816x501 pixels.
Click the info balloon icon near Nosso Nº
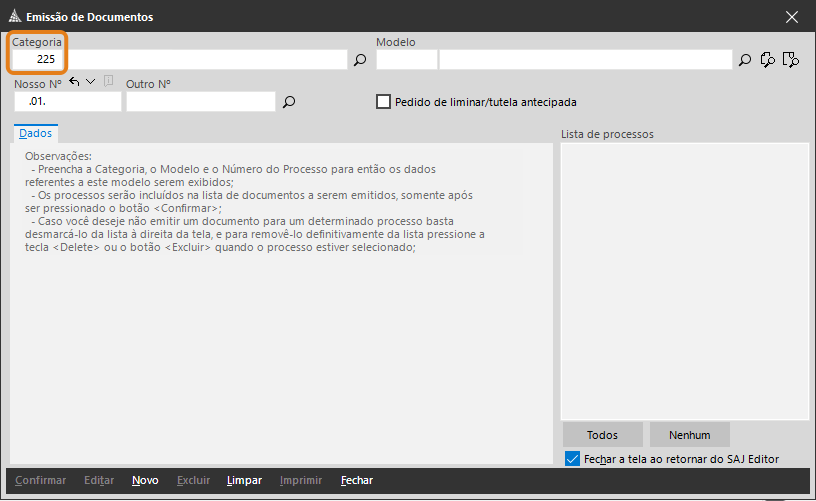tap(108, 81)
